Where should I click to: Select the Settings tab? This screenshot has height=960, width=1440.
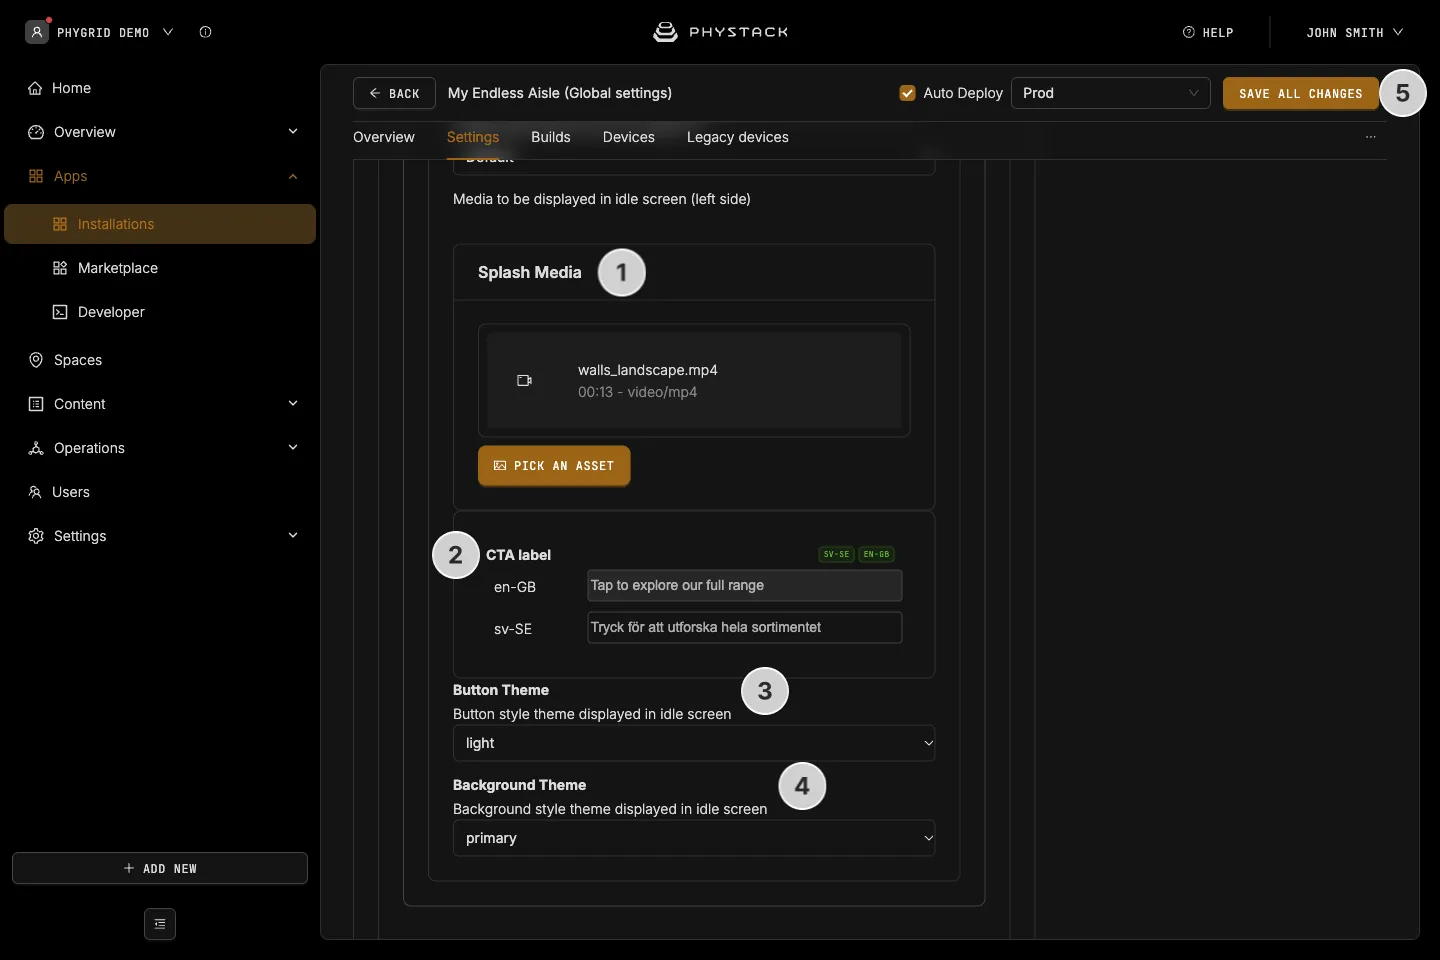[x=473, y=137]
